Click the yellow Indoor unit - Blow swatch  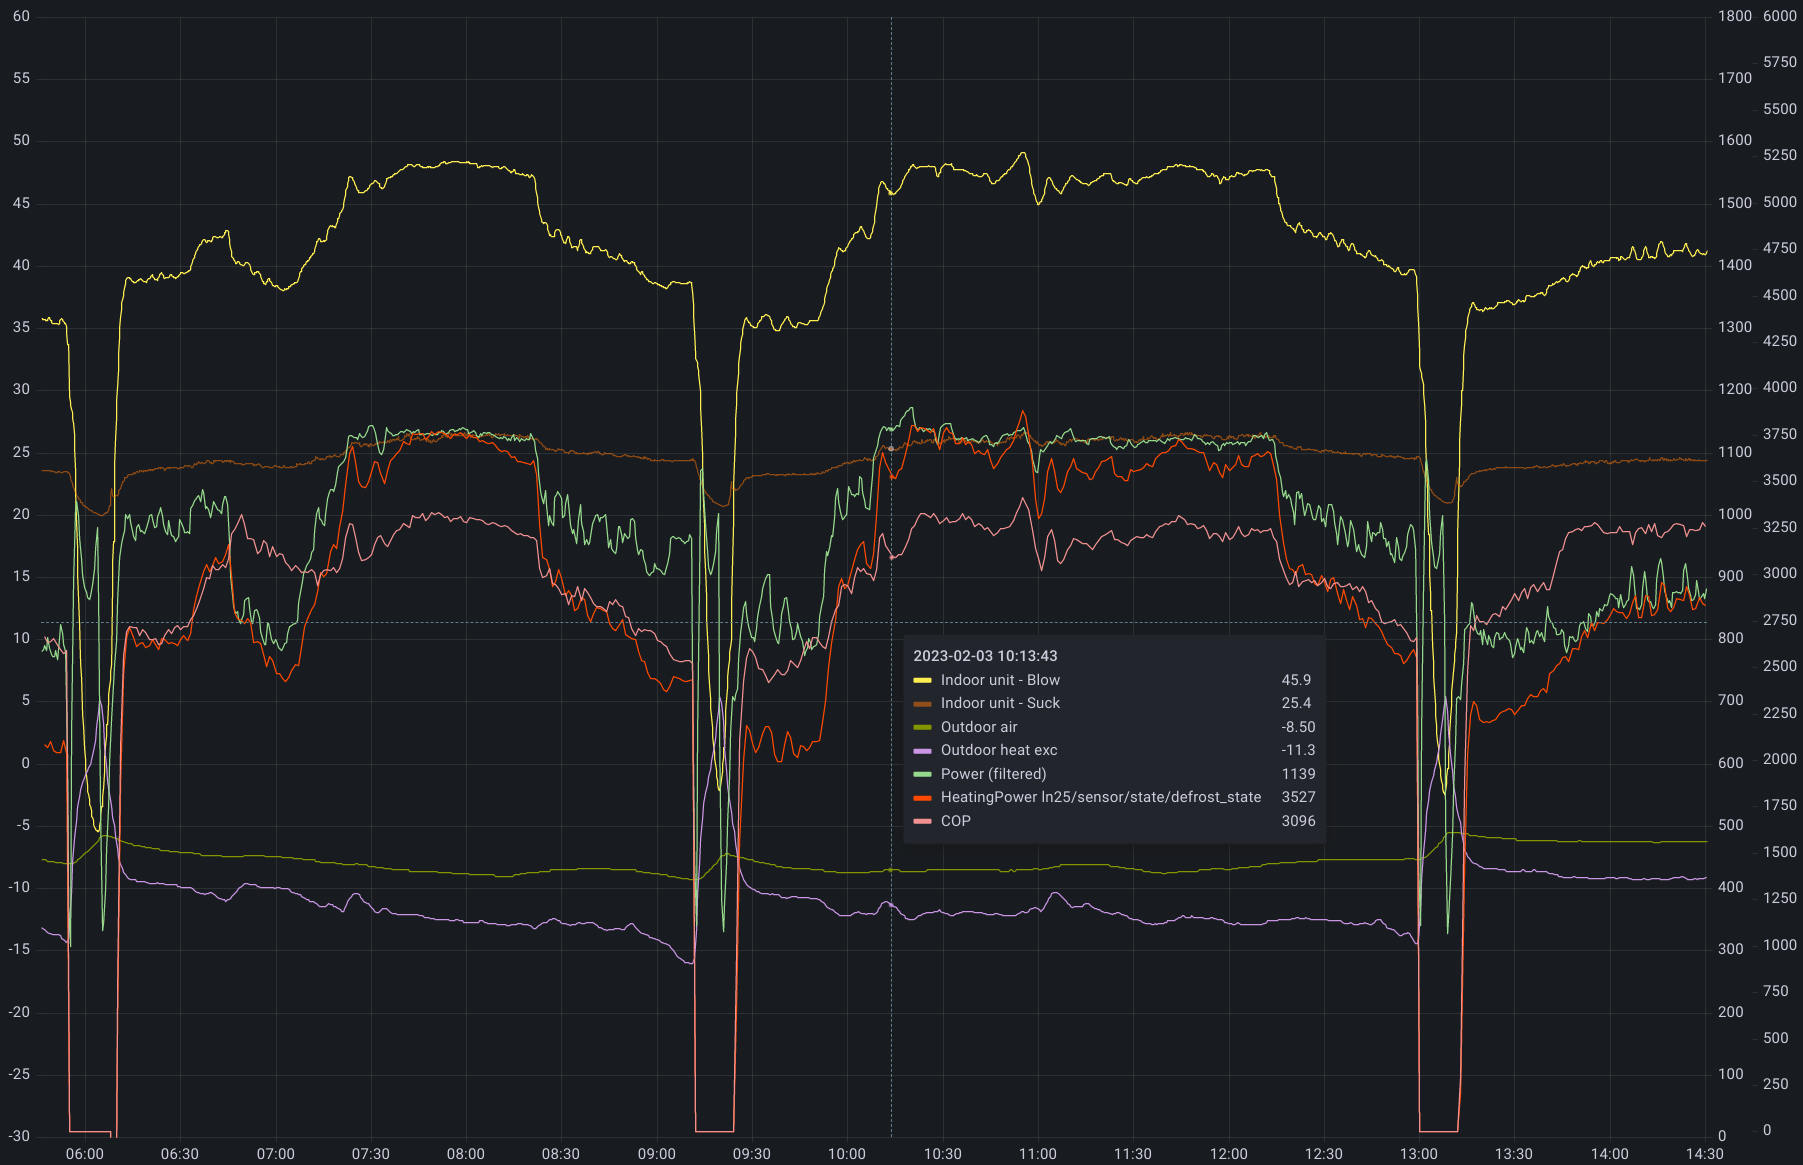click(922, 680)
